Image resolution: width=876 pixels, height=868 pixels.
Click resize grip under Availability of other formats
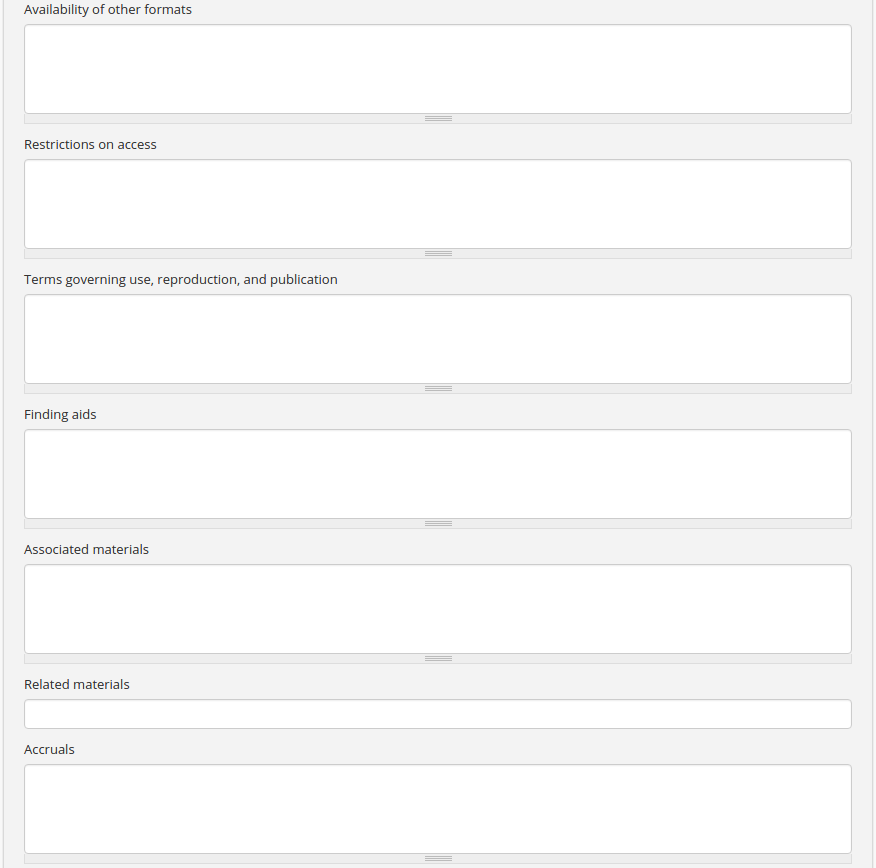(438, 119)
